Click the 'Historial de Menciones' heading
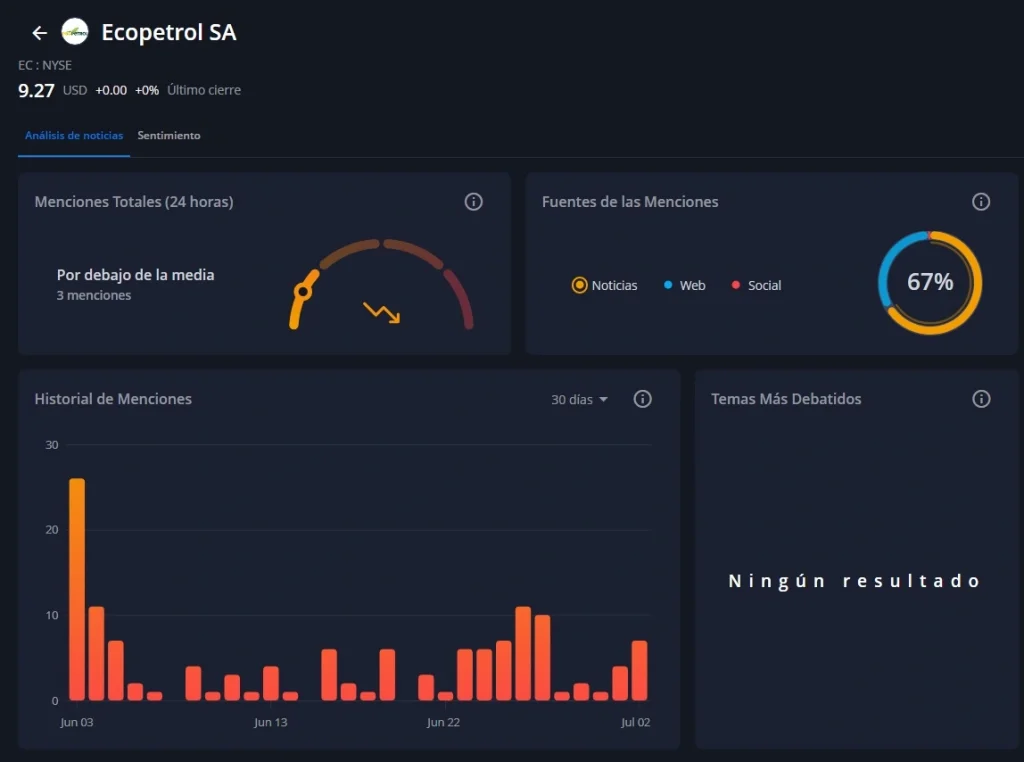The width and height of the screenshot is (1024, 762). [x=113, y=399]
